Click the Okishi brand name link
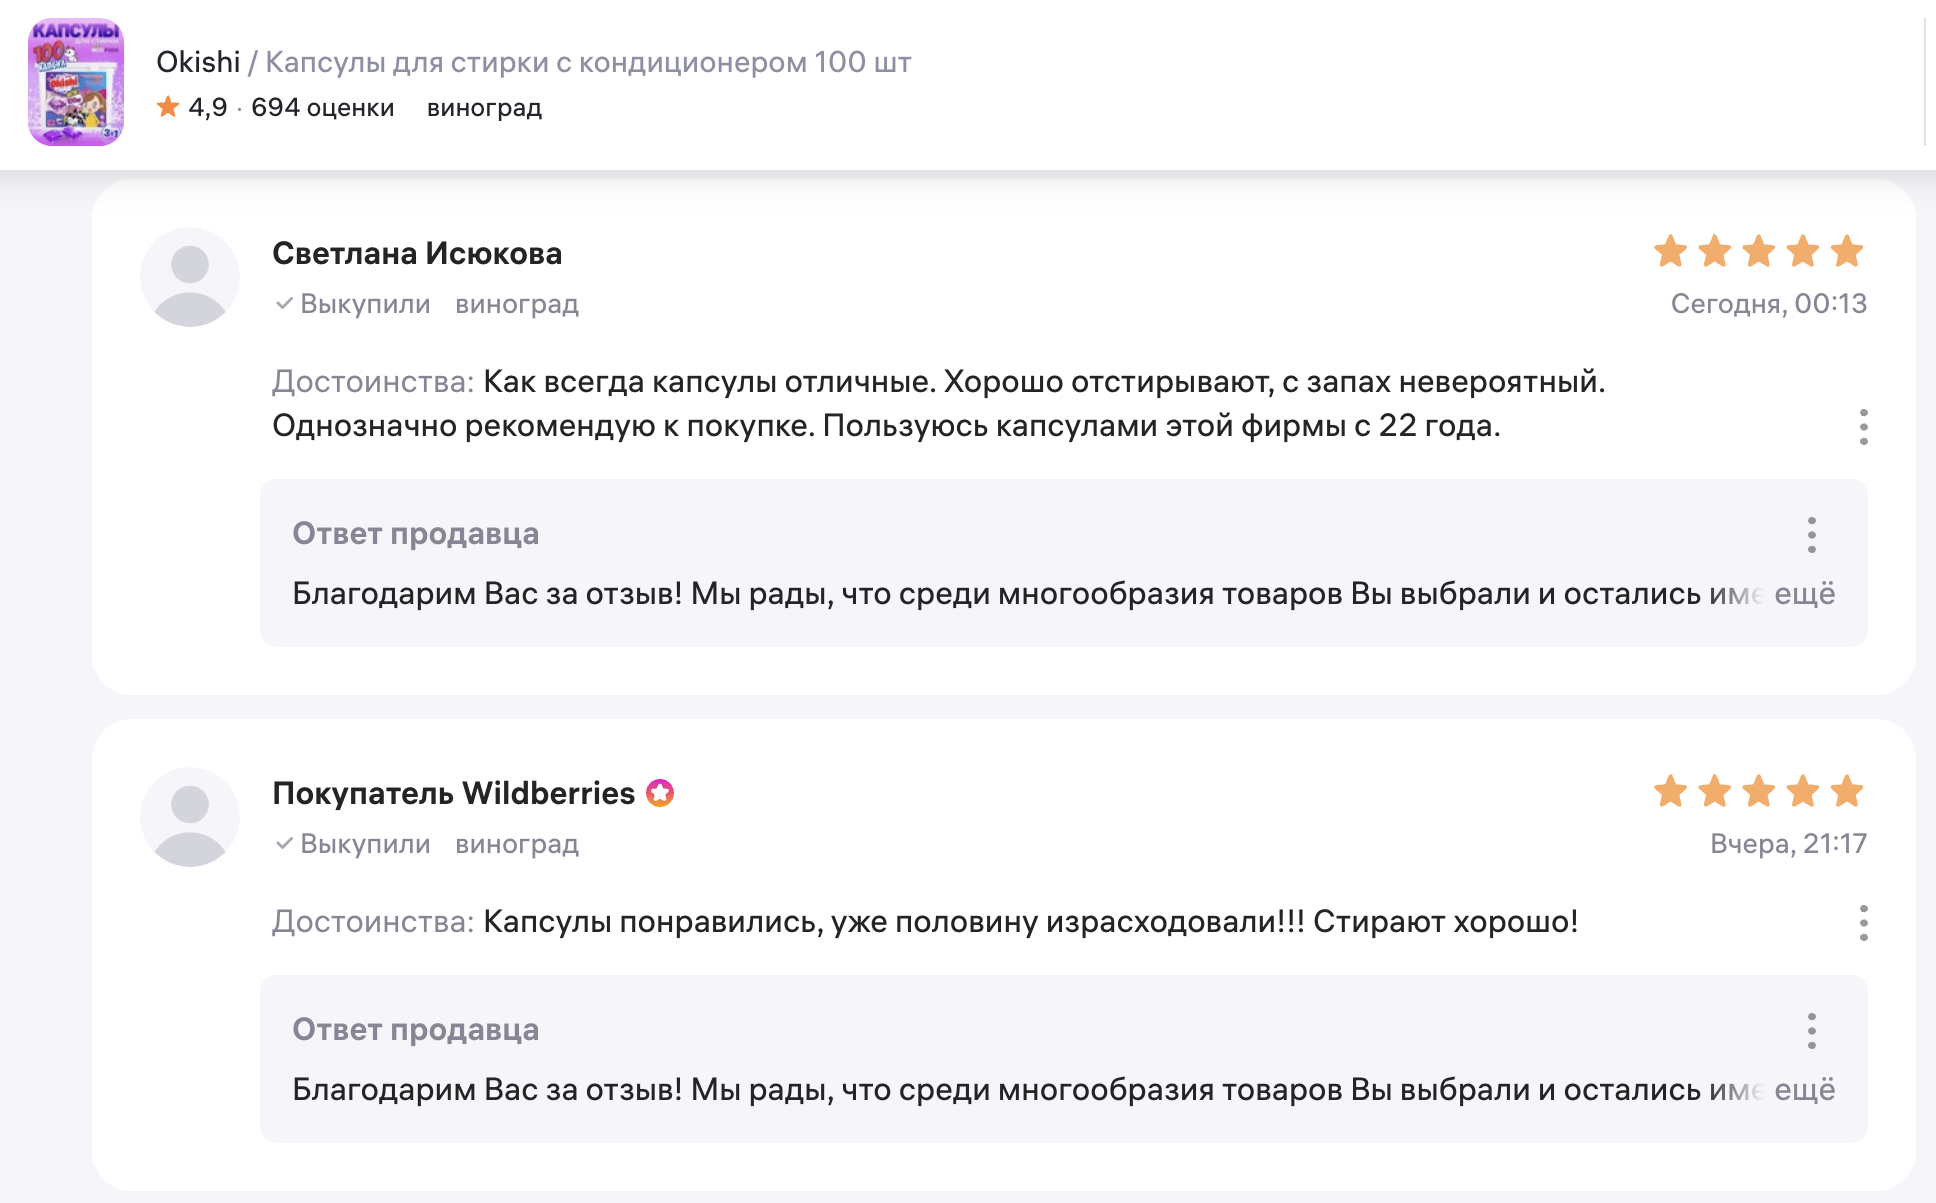 click(x=197, y=62)
